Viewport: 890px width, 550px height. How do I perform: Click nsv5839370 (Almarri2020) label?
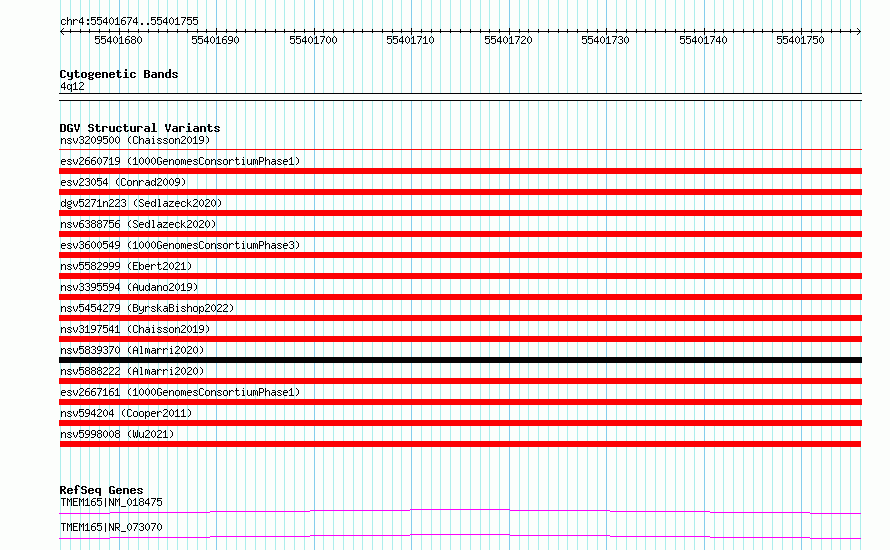pos(132,350)
